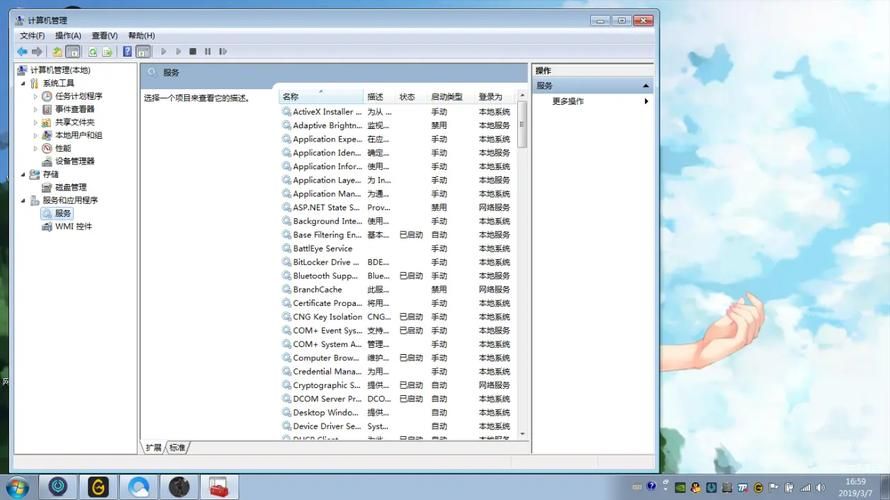Screen dimensions: 890x500
Task: Click the Stop Service square icon
Action: pyautogui.click(x=193, y=52)
